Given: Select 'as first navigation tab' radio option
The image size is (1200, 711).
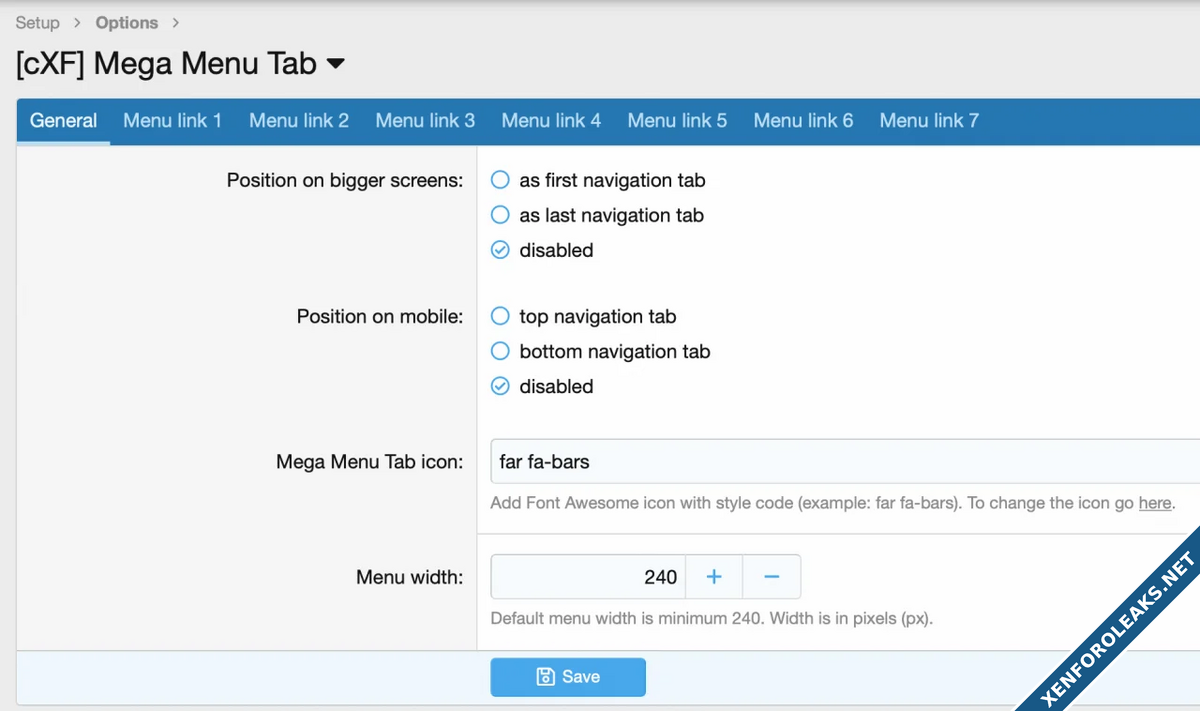Looking at the screenshot, I should click(x=500, y=181).
